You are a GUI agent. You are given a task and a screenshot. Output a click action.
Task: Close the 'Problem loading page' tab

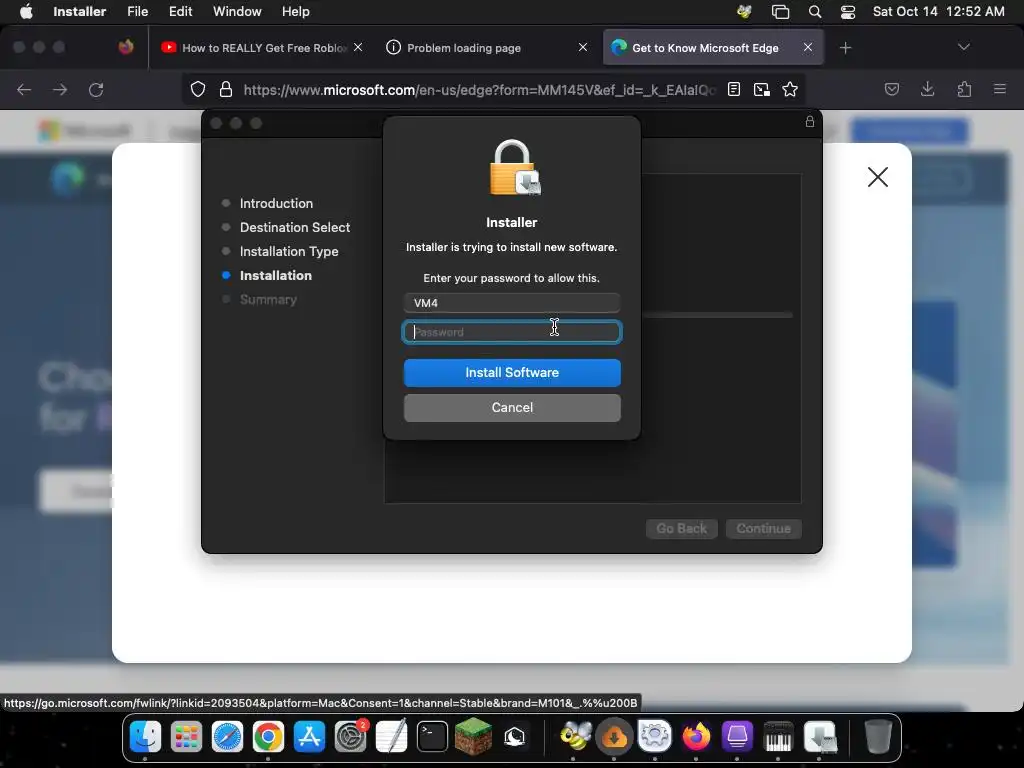coord(583,47)
